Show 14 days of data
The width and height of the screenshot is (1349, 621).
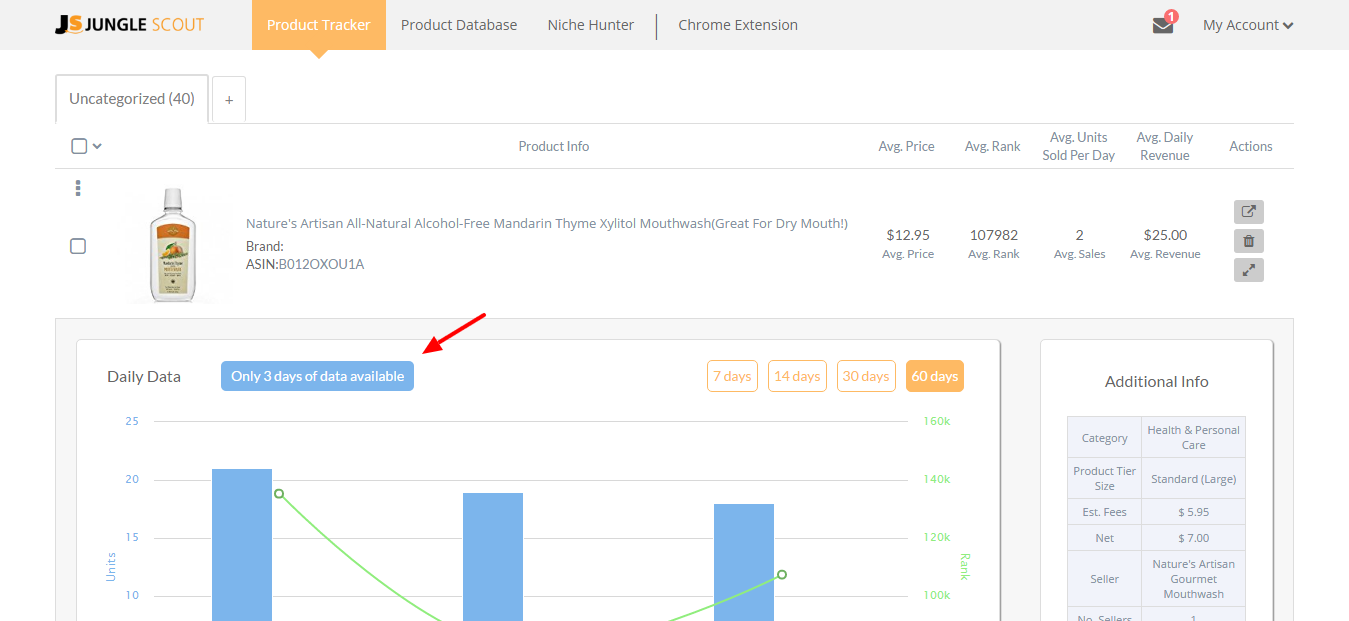[797, 376]
